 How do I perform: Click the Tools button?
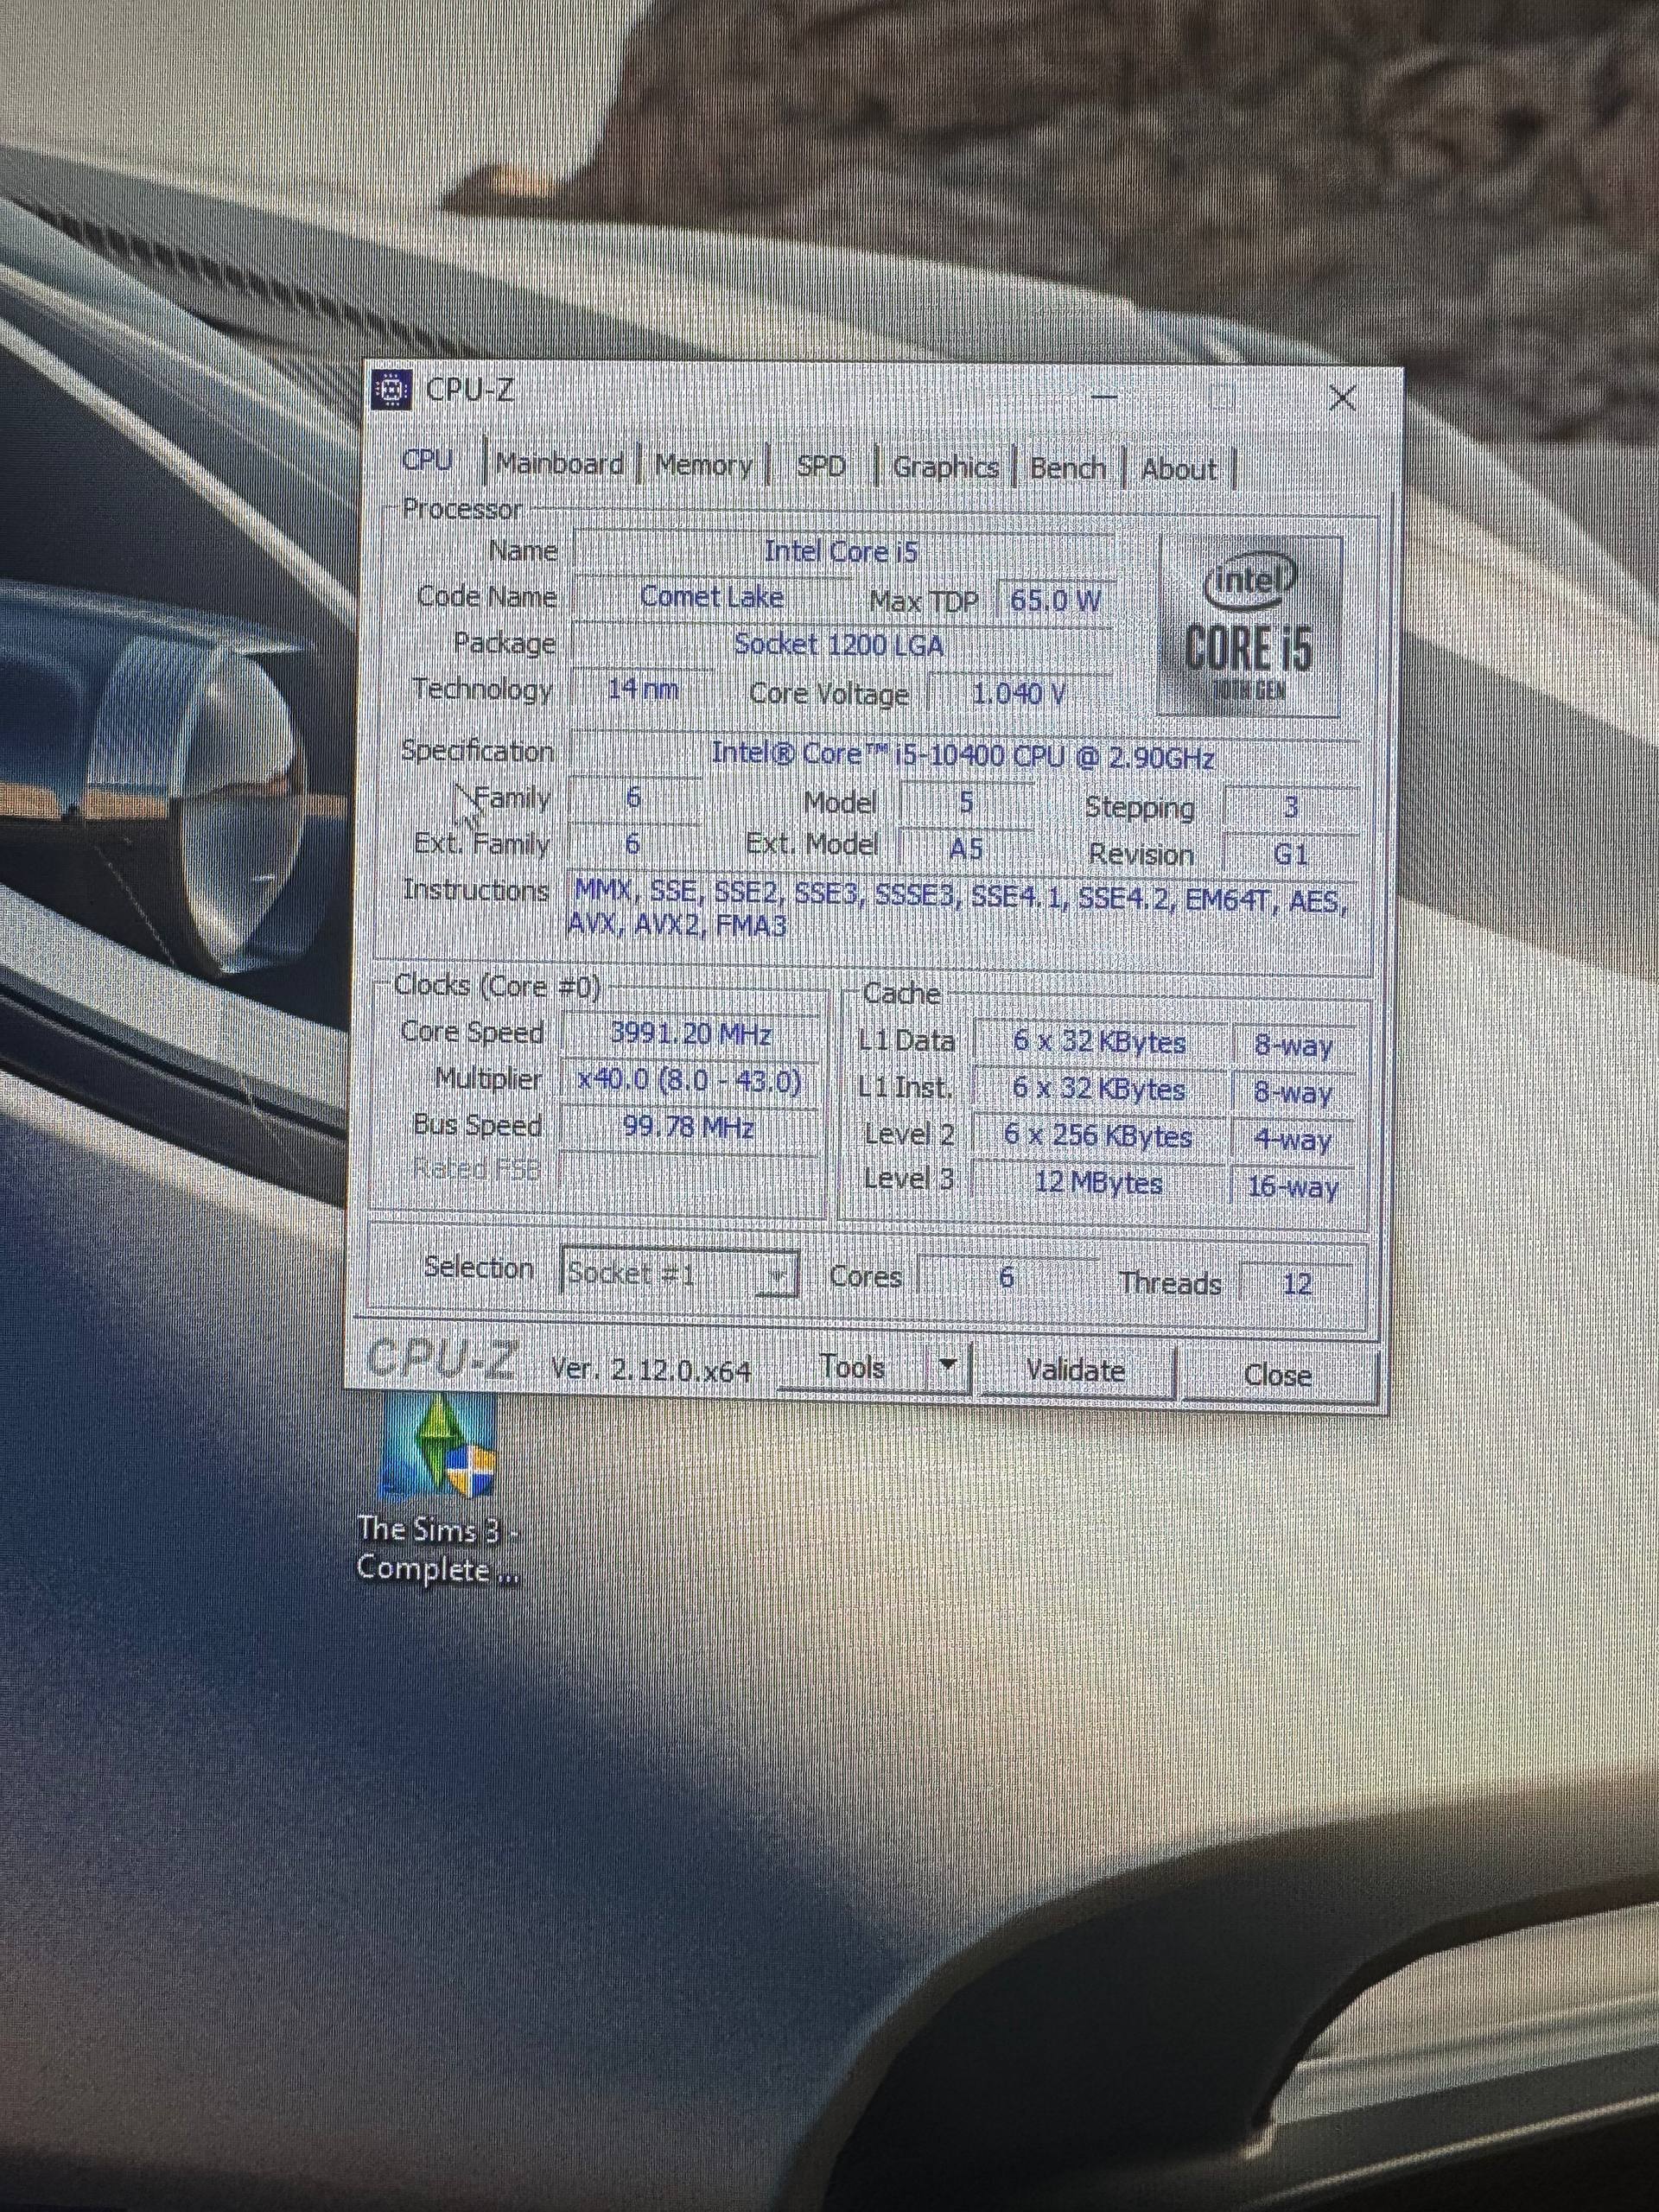(x=853, y=1365)
